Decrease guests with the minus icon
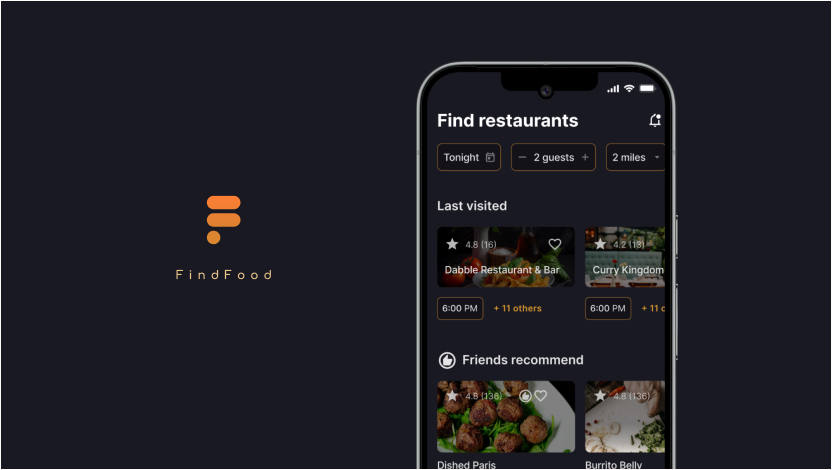832x470 pixels. (522, 157)
